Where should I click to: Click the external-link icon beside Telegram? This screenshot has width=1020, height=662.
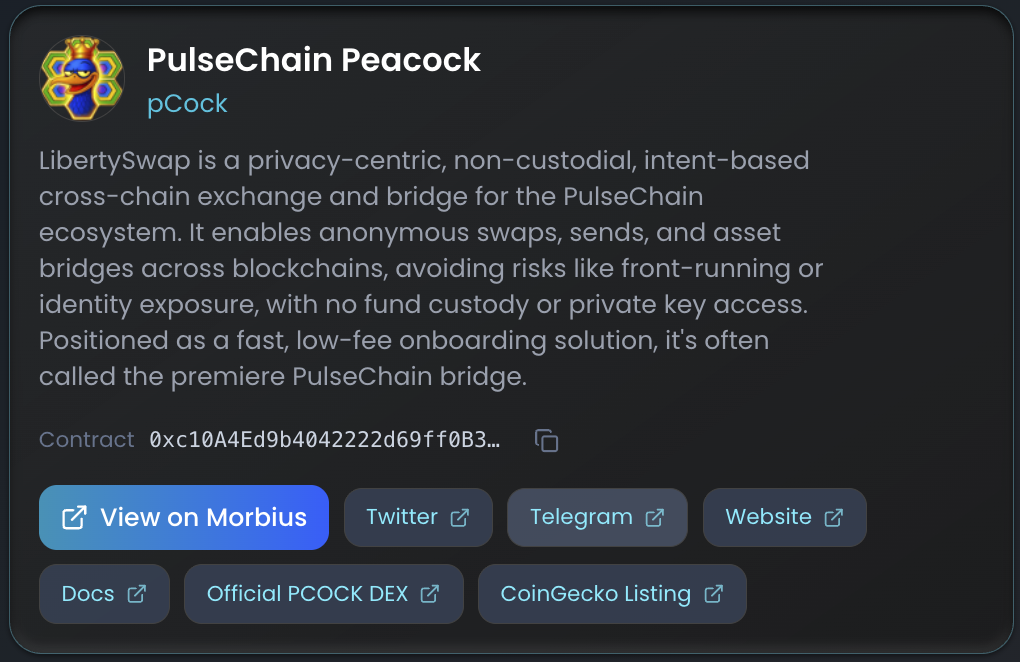[x=655, y=517]
